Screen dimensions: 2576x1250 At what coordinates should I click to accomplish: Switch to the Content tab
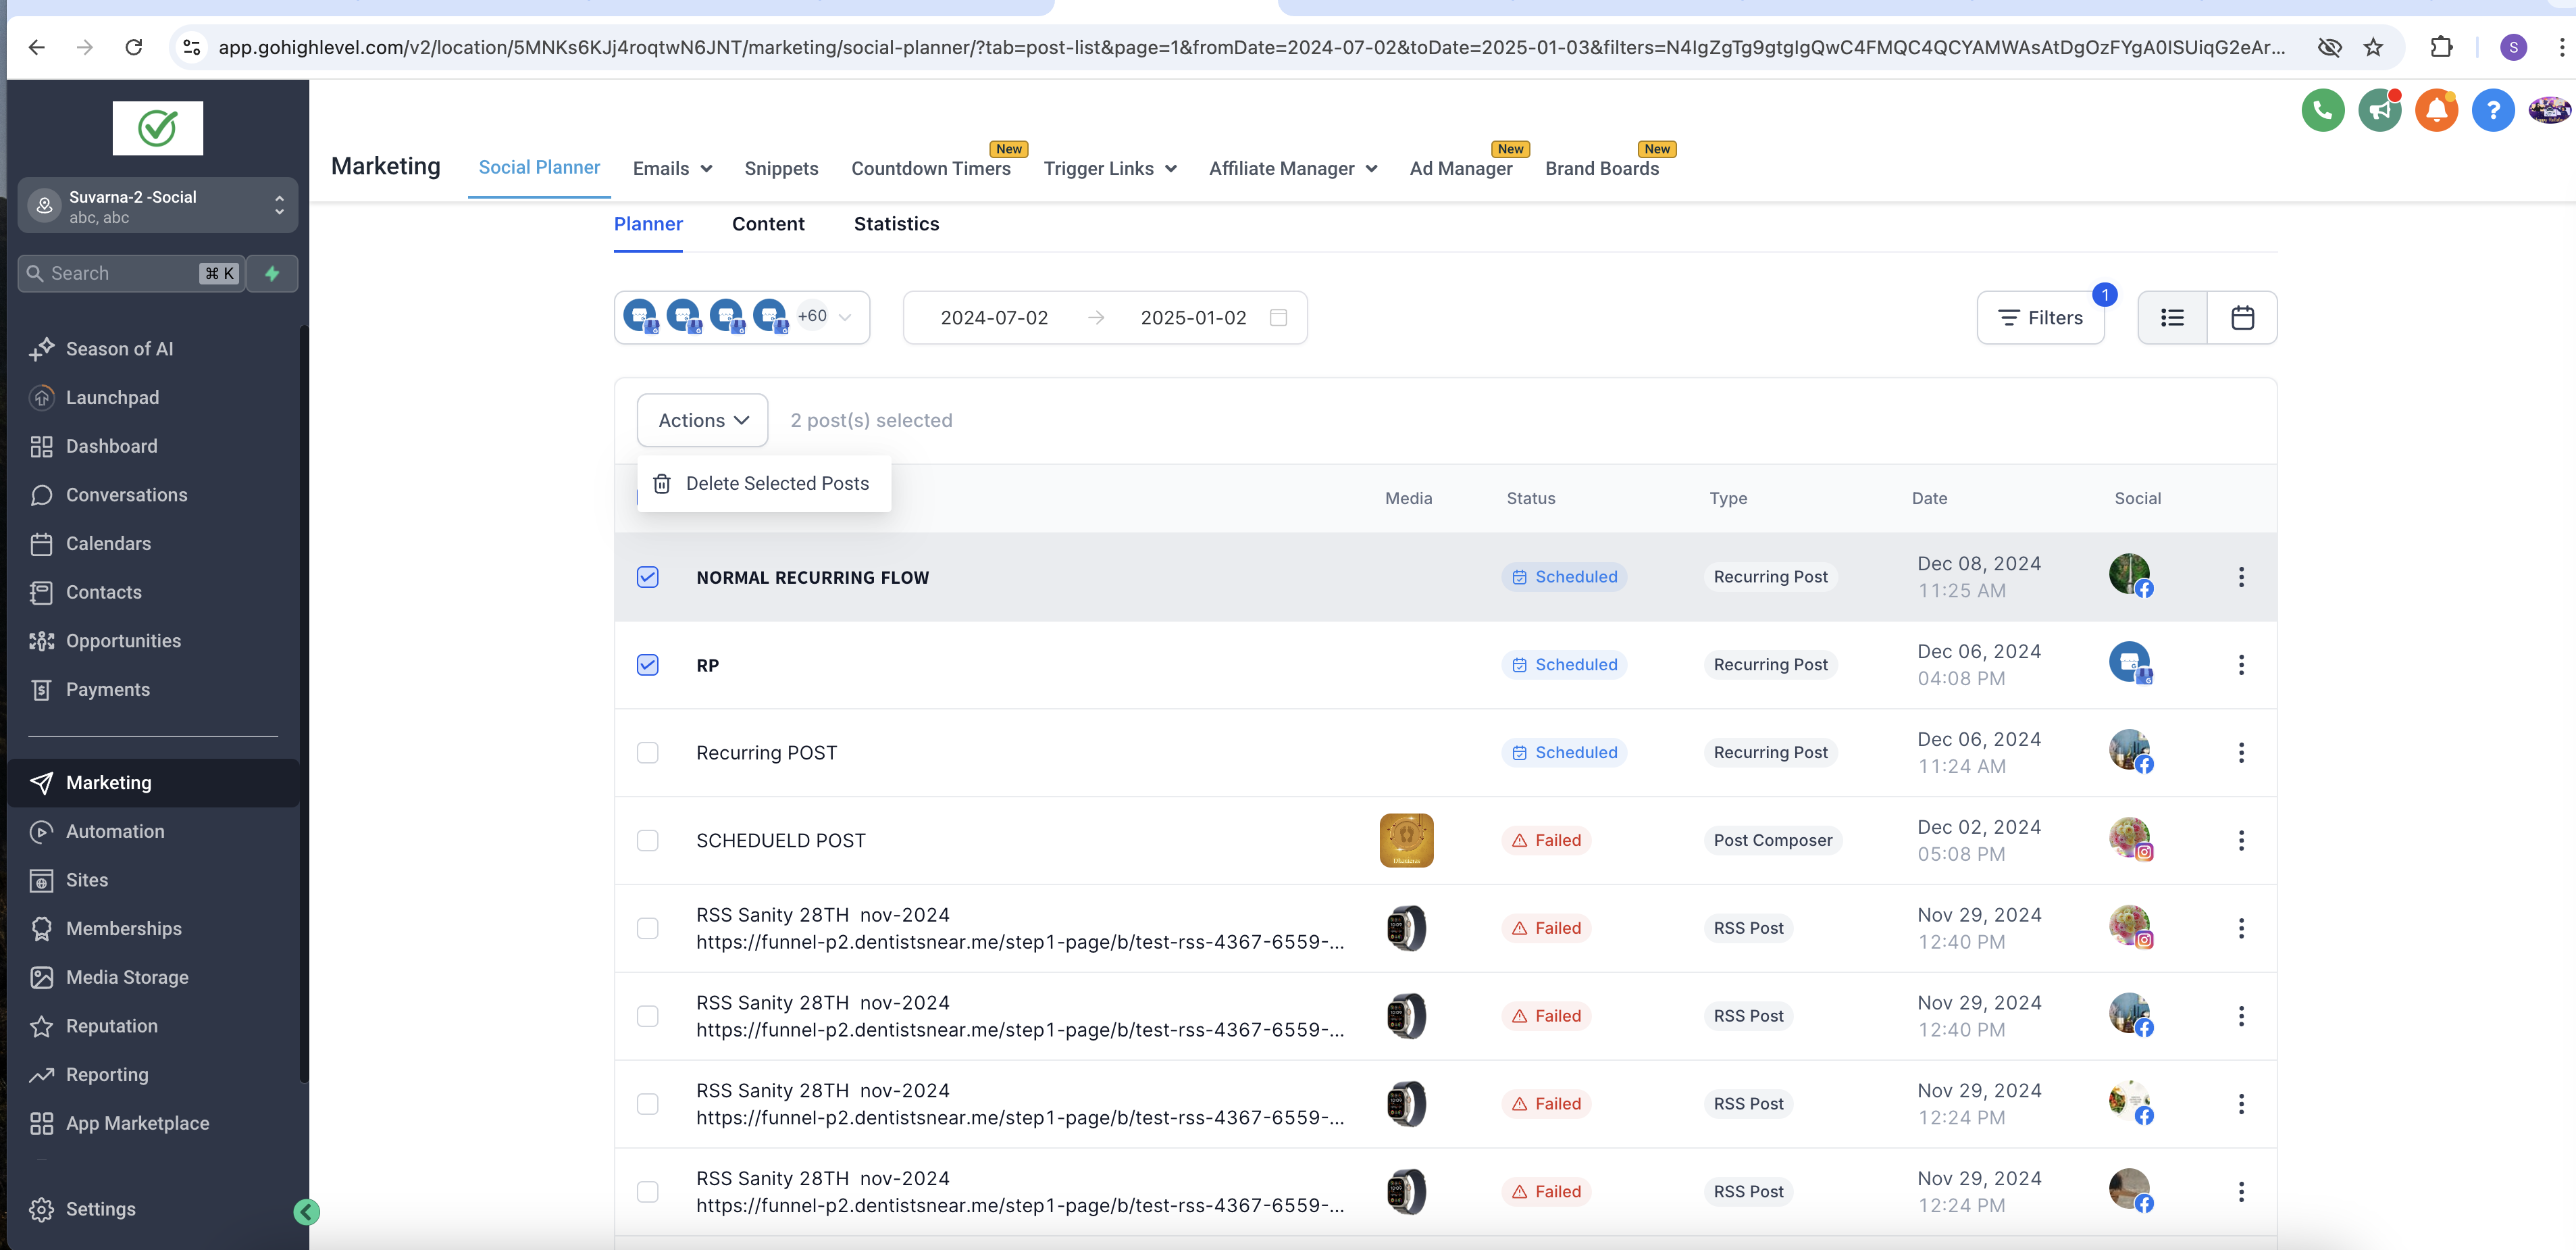pos(768,224)
